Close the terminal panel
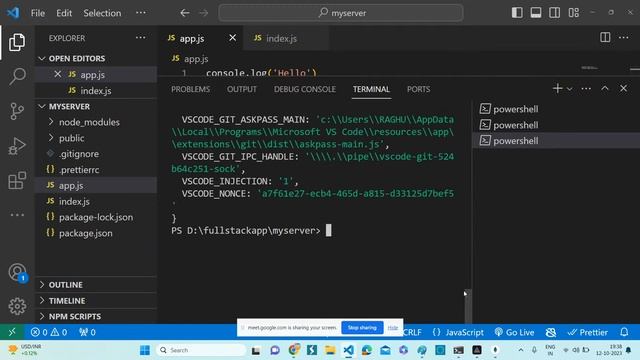Viewport: 640px width, 360px height. pyautogui.click(x=623, y=89)
